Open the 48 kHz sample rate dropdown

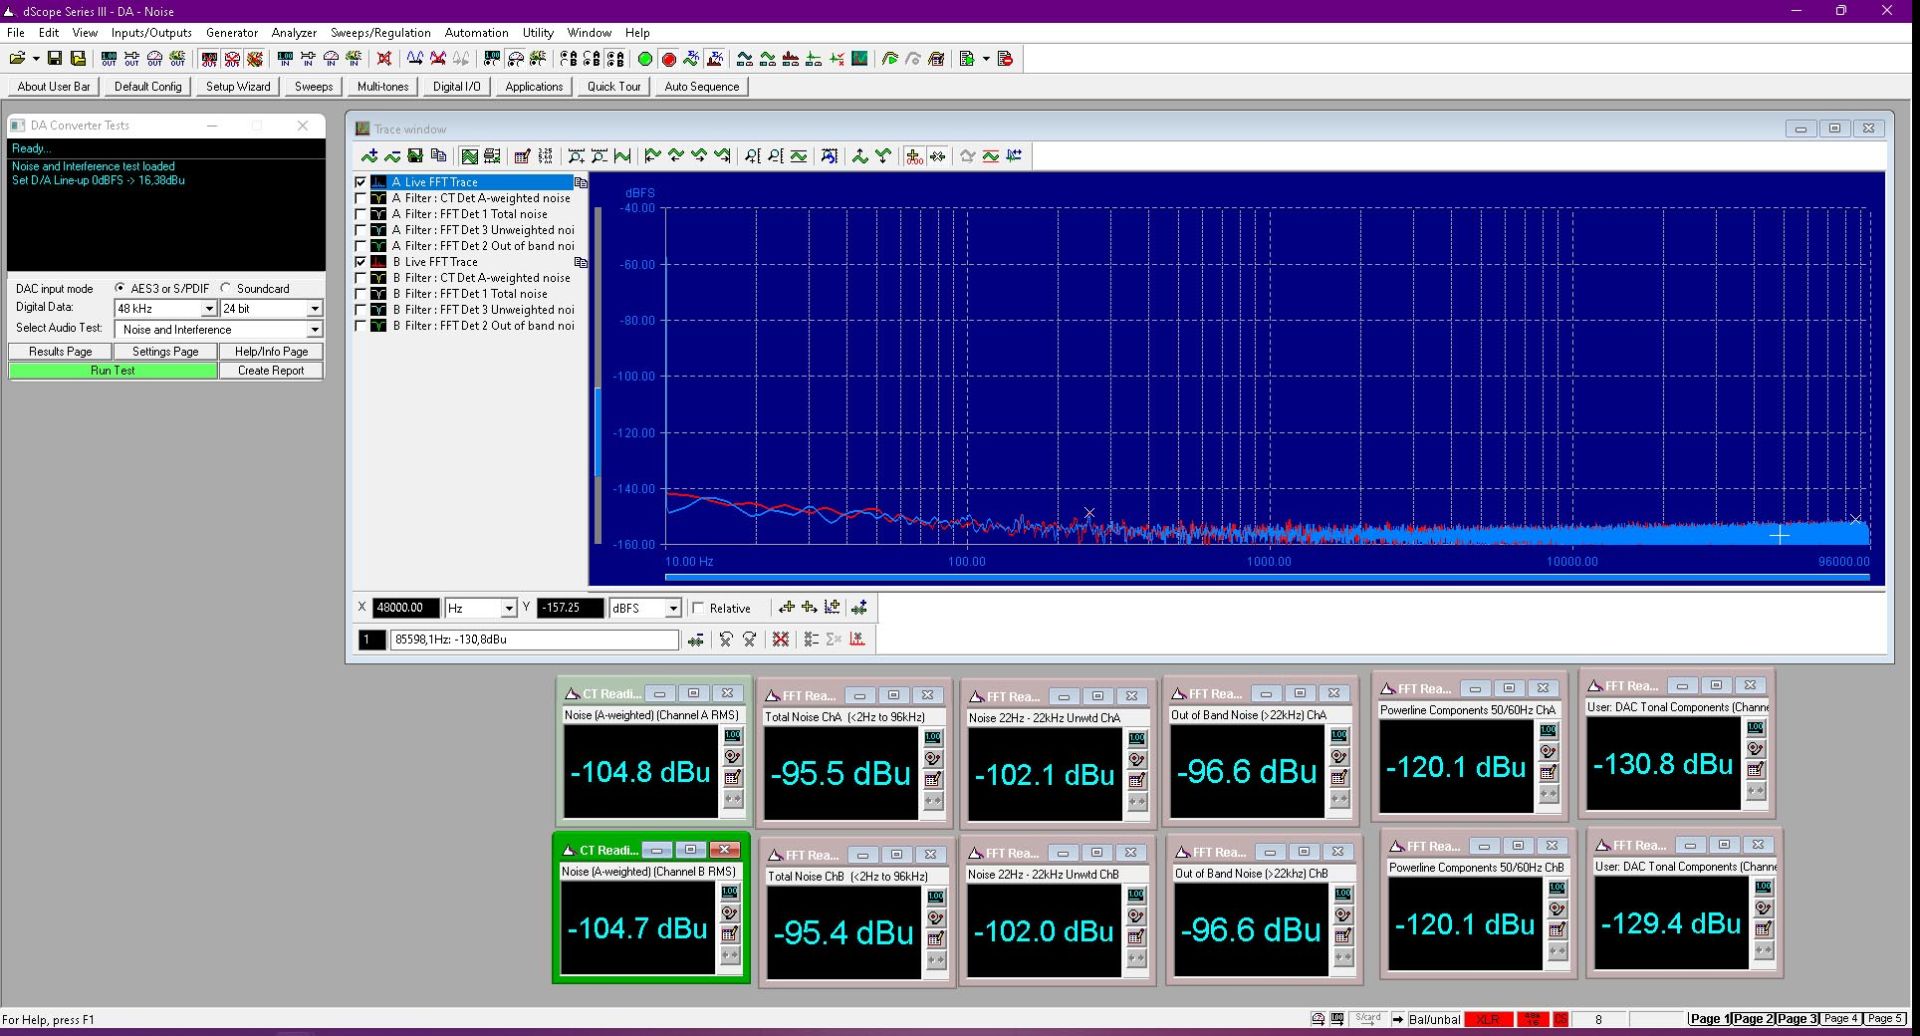click(x=209, y=309)
